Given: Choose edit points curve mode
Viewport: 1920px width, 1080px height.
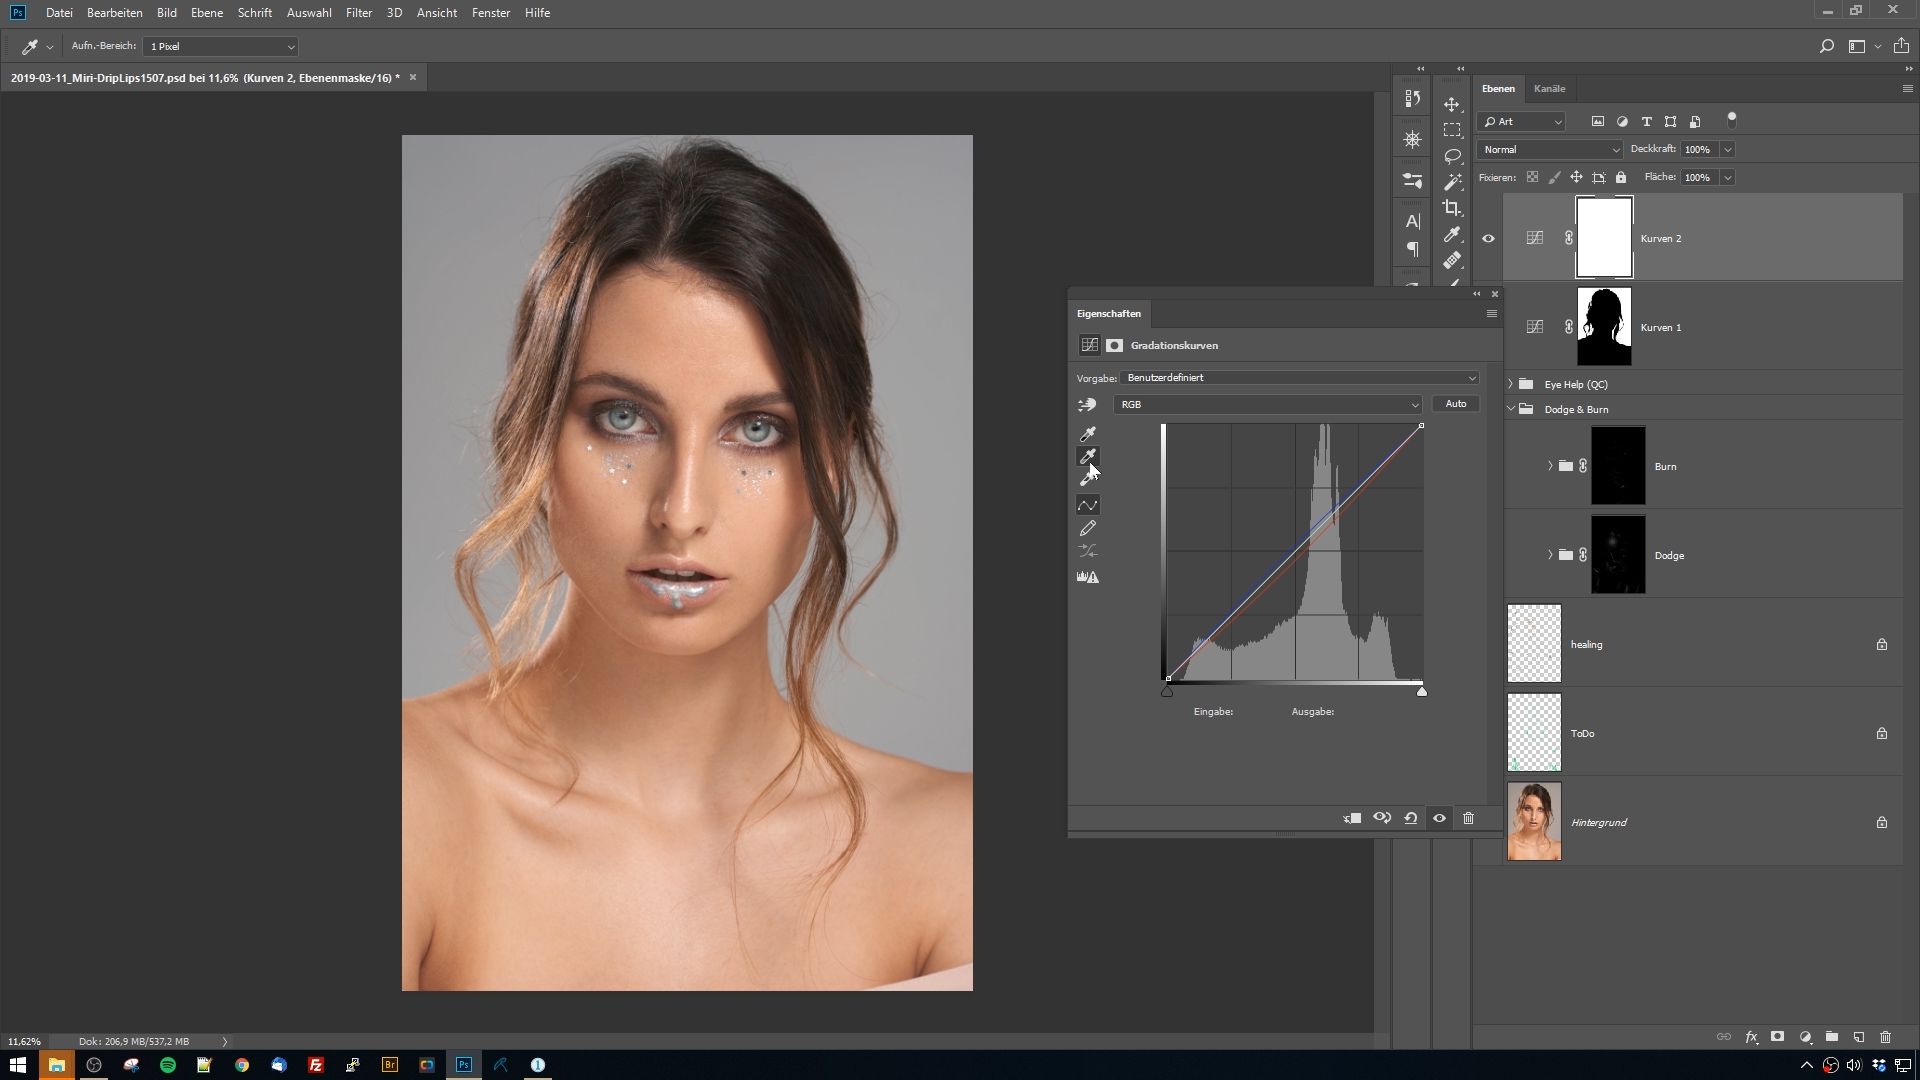Looking at the screenshot, I should pos(1088,505).
